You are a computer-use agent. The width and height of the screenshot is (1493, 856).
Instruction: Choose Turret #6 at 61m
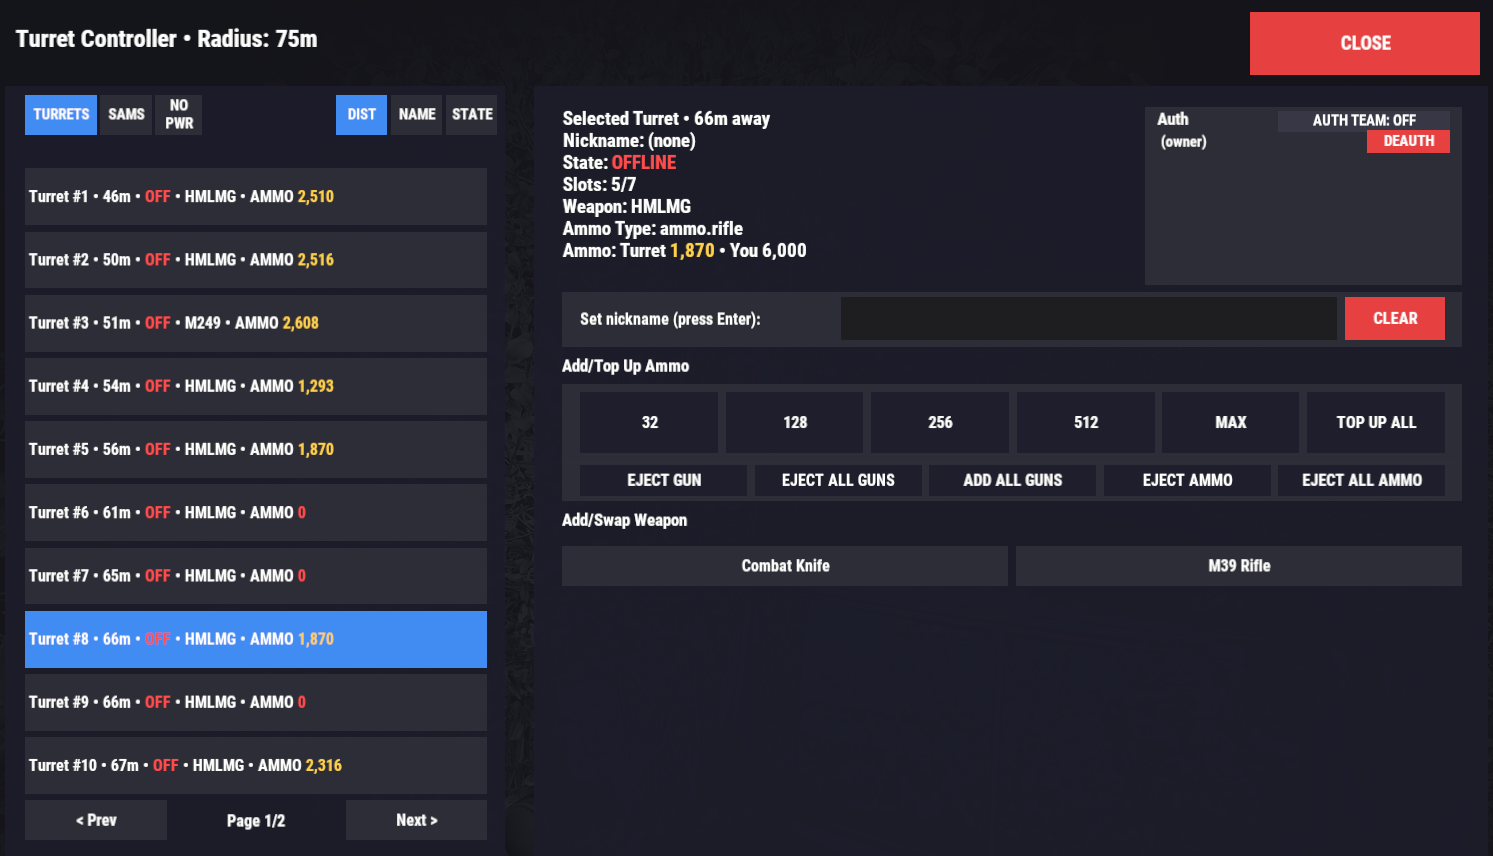click(255, 513)
